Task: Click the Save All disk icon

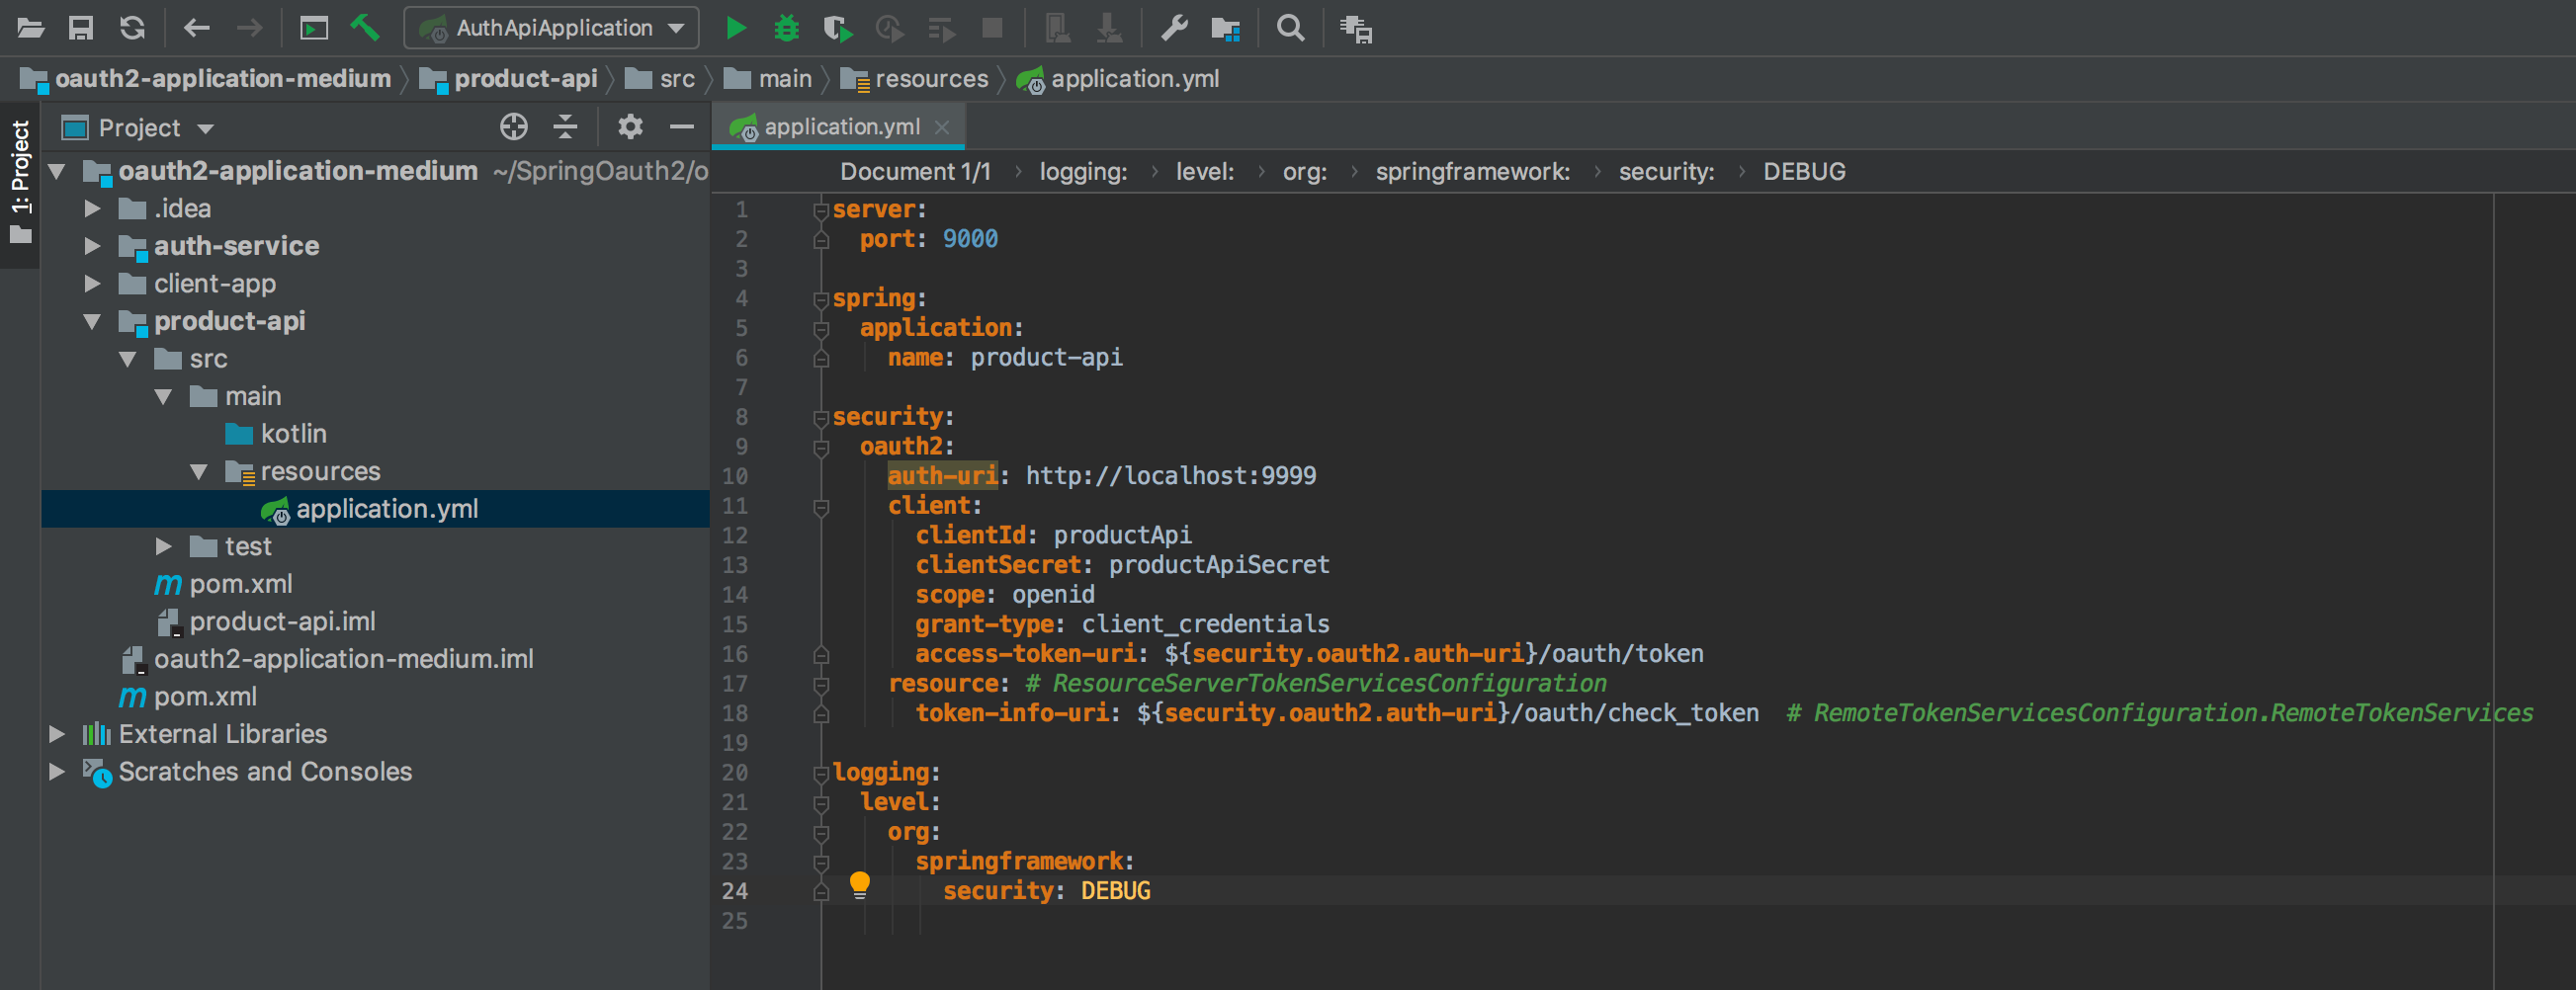Action: pos(80,28)
